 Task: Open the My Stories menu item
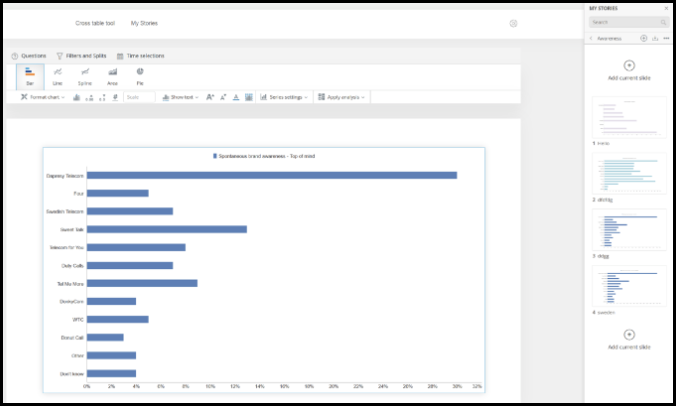point(144,23)
